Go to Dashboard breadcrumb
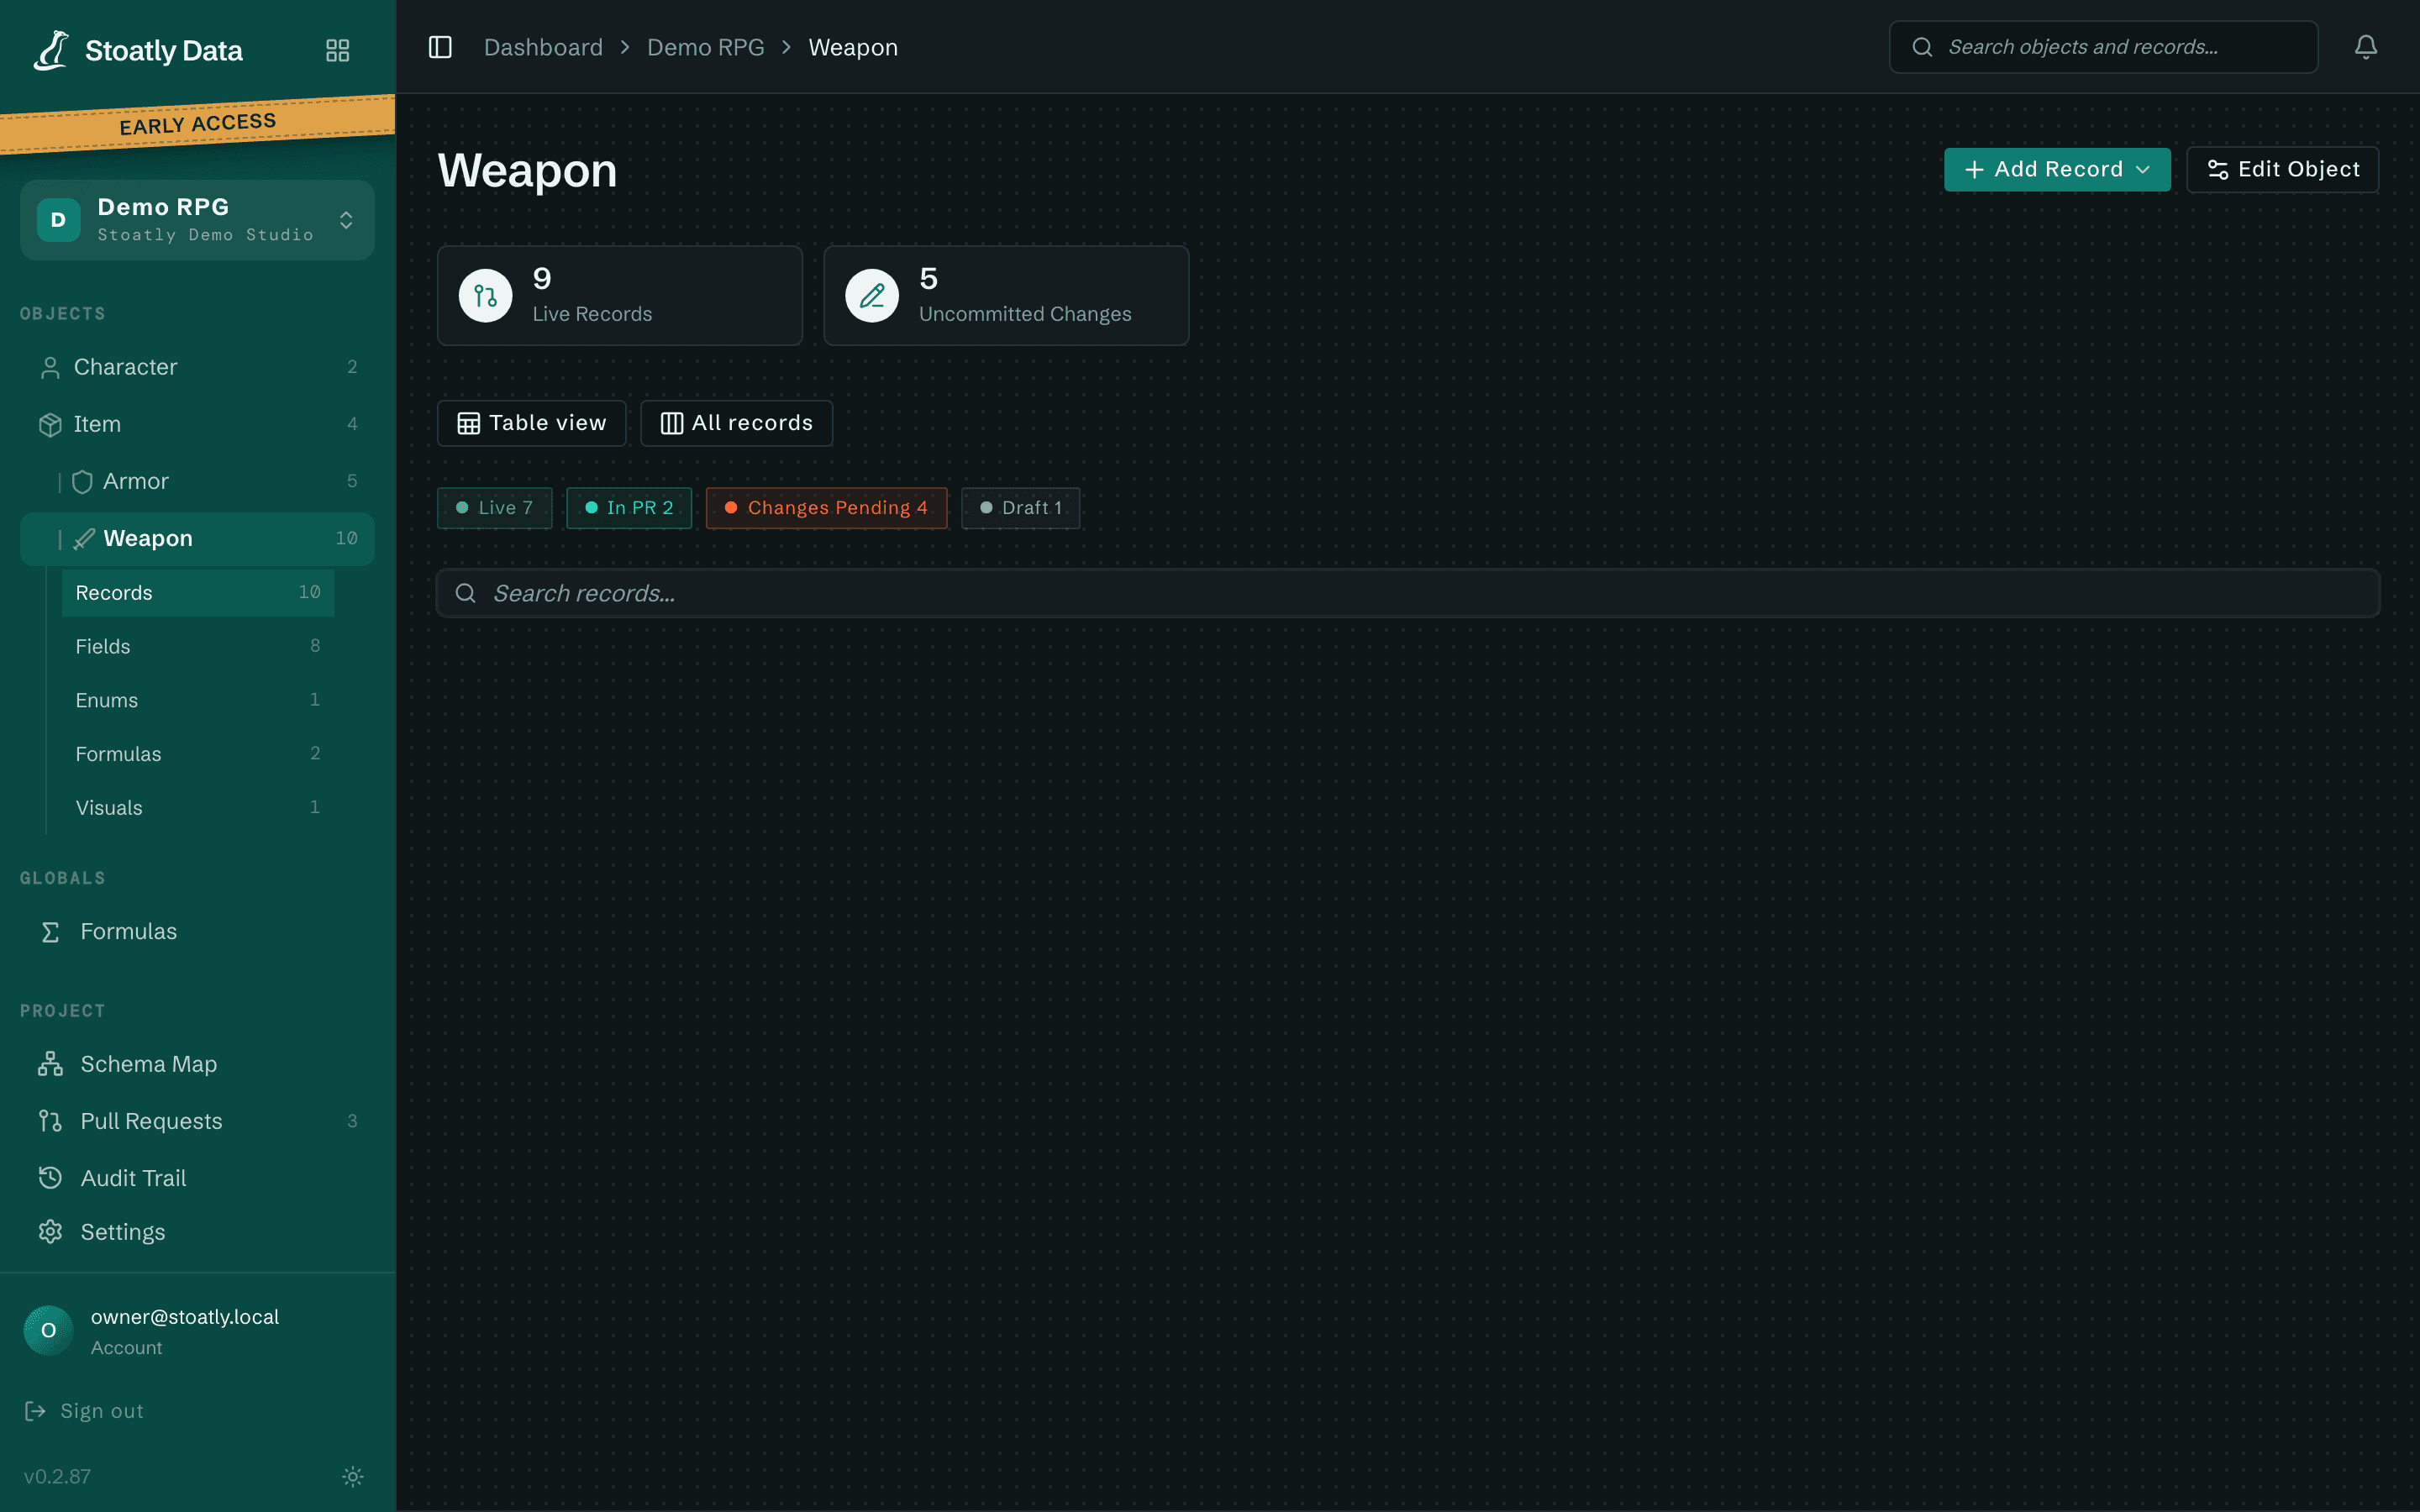2420x1512 pixels. coord(543,47)
